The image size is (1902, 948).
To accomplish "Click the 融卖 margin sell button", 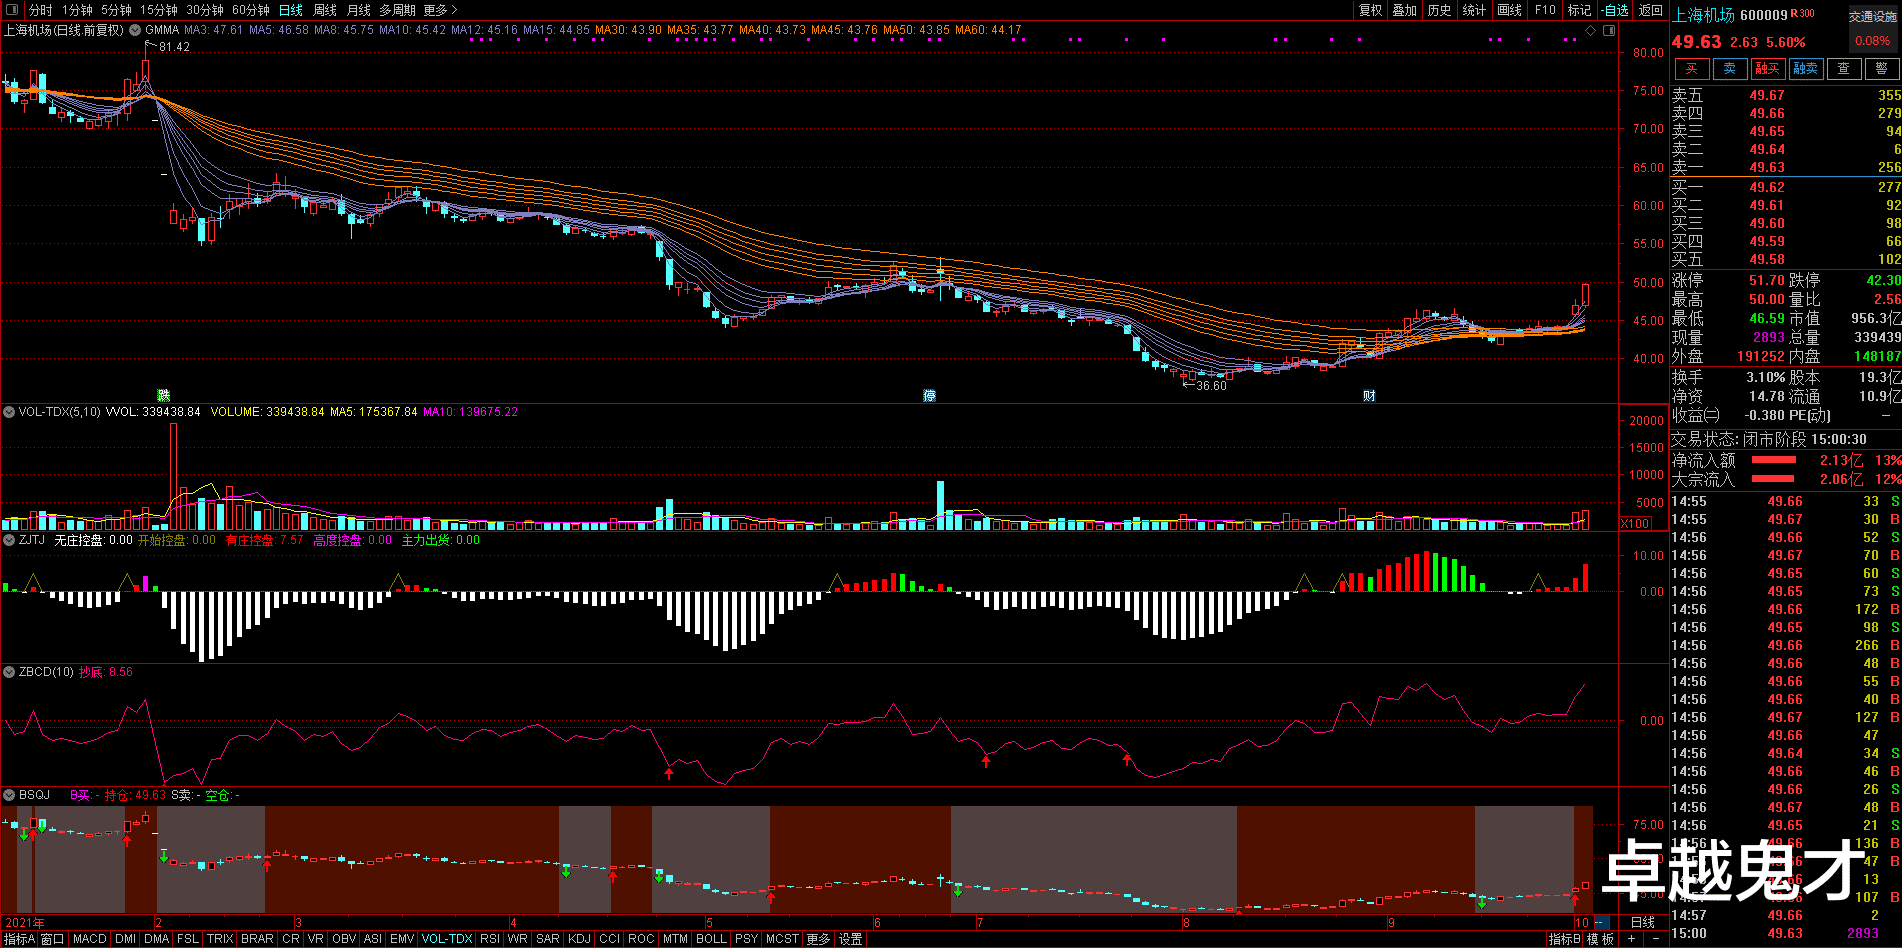I will [x=1805, y=68].
